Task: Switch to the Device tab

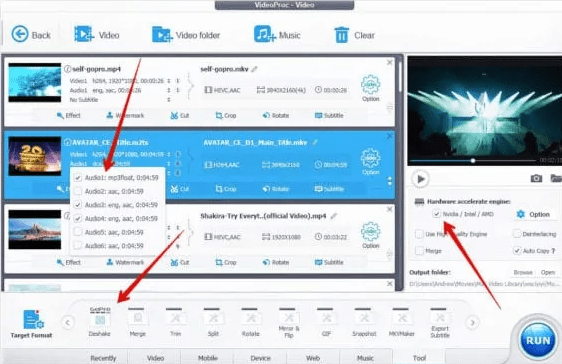Action: click(261, 358)
